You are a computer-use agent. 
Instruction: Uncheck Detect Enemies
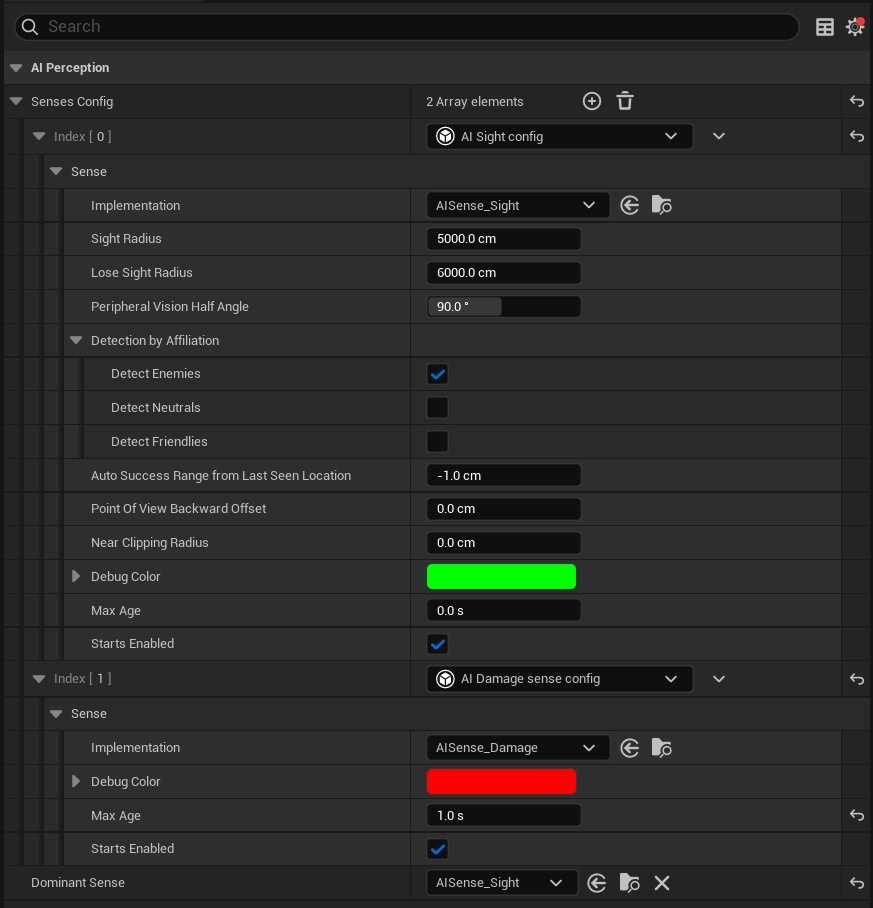pos(437,374)
